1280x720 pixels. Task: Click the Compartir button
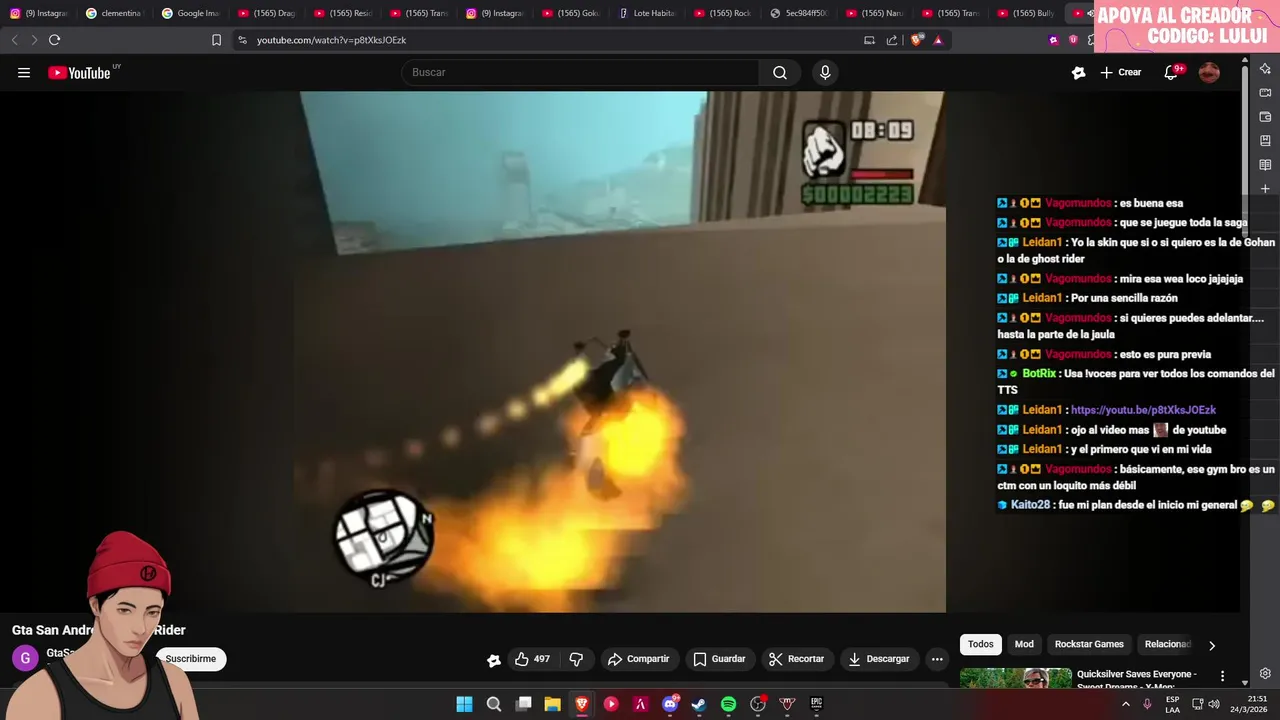pyautogui.click(x=639, y=659)
